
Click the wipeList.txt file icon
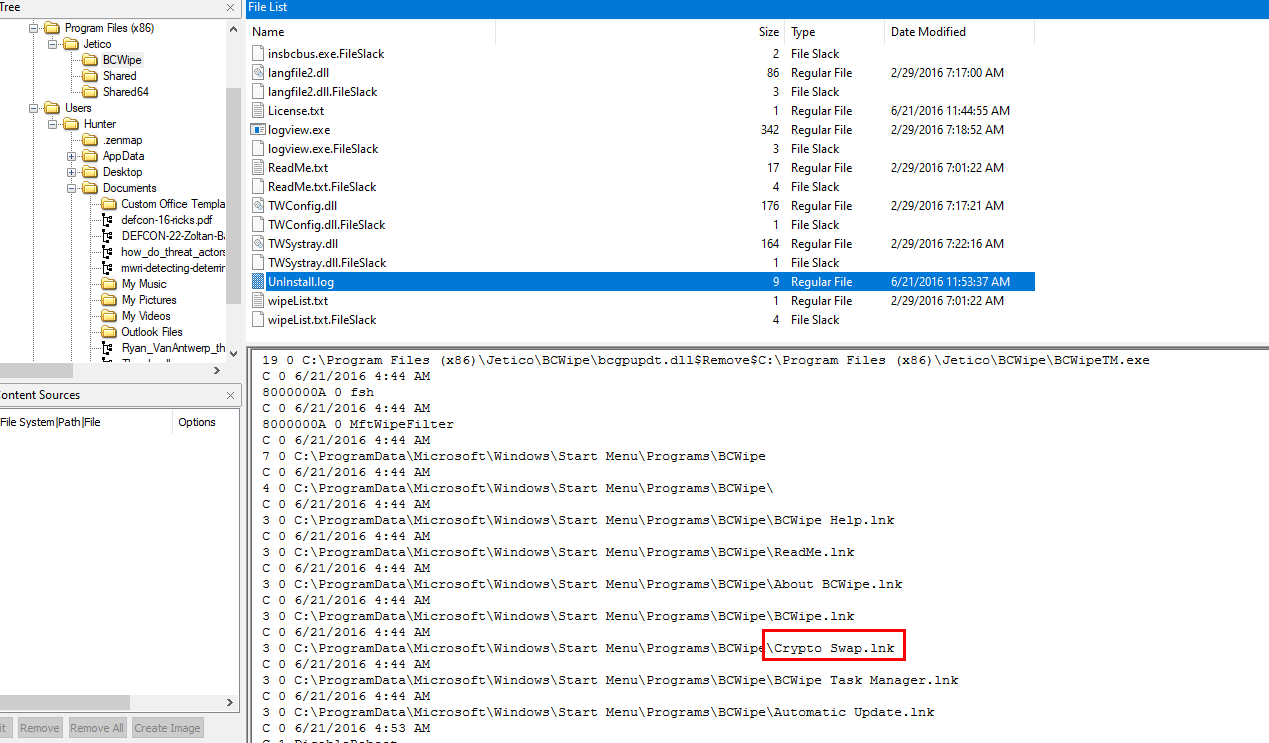pos(258,301)
